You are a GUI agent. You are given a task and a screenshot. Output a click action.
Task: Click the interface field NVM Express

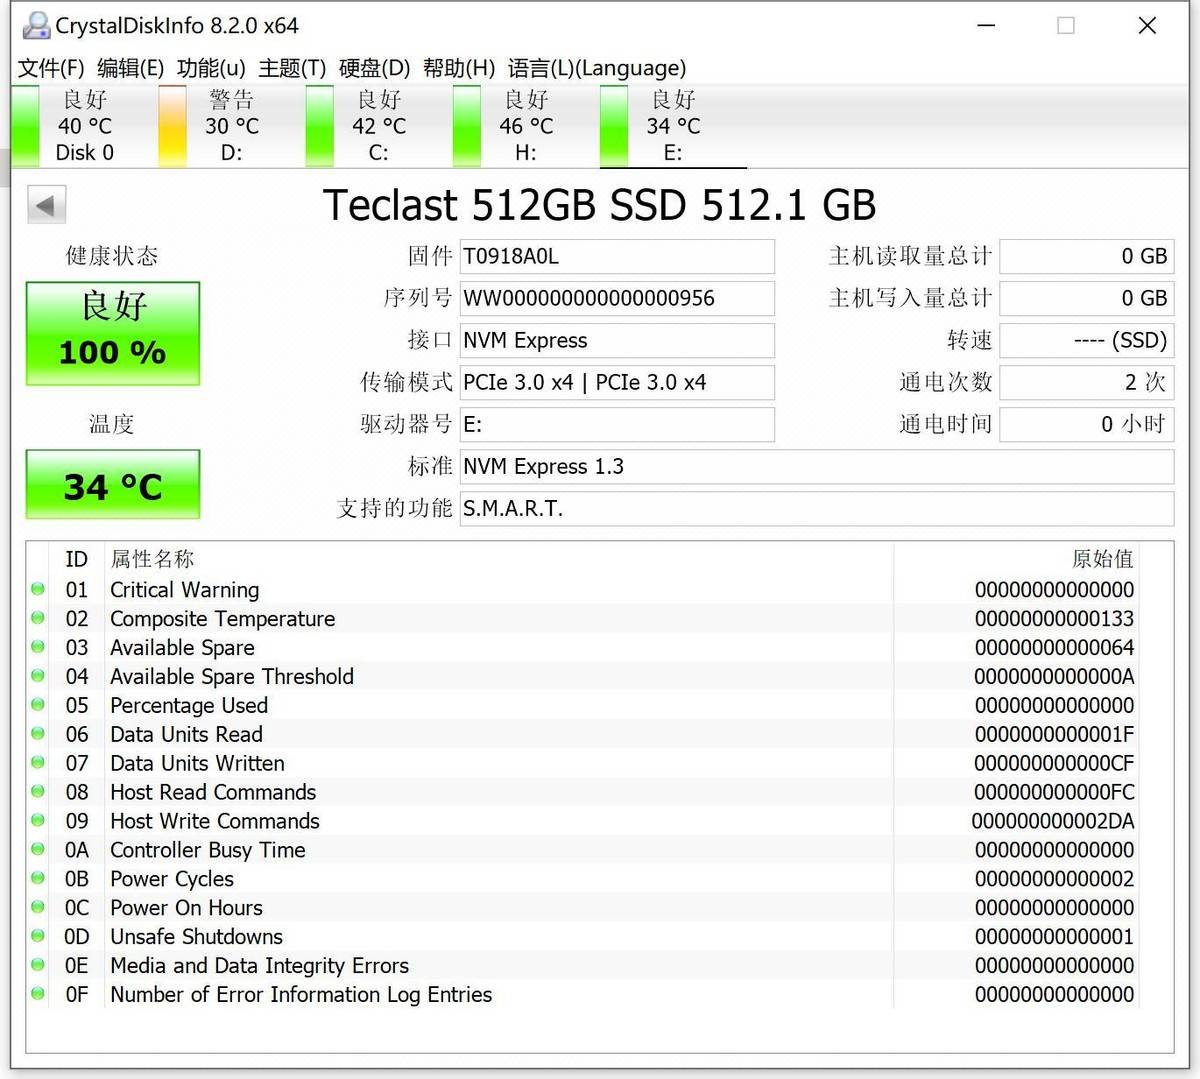click(x=617, y=340)
